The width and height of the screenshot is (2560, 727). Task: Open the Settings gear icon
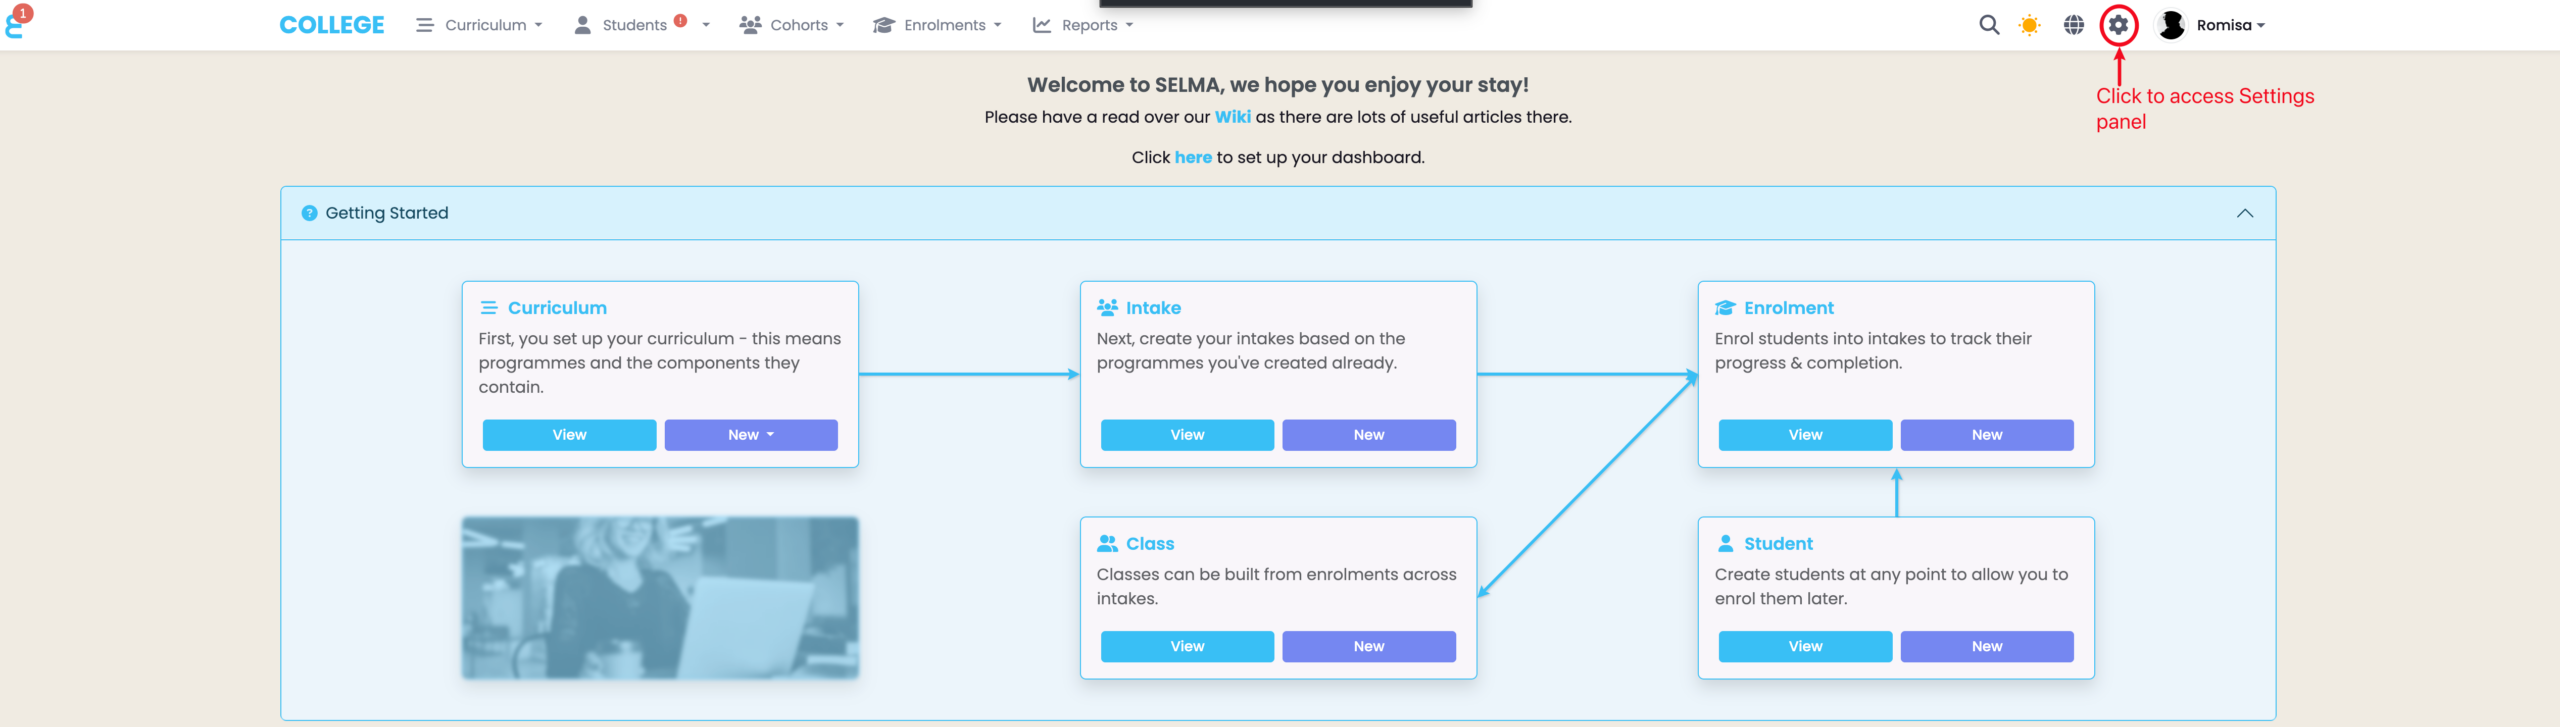(x=2118, y=25)
